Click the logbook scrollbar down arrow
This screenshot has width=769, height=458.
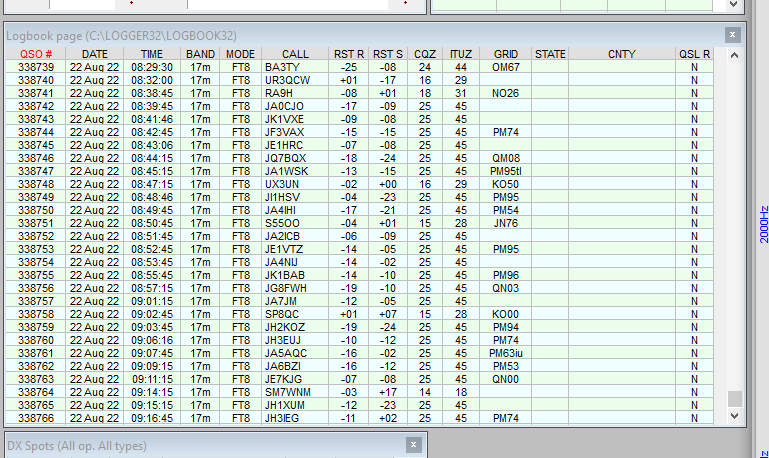(x=734, y=416)
